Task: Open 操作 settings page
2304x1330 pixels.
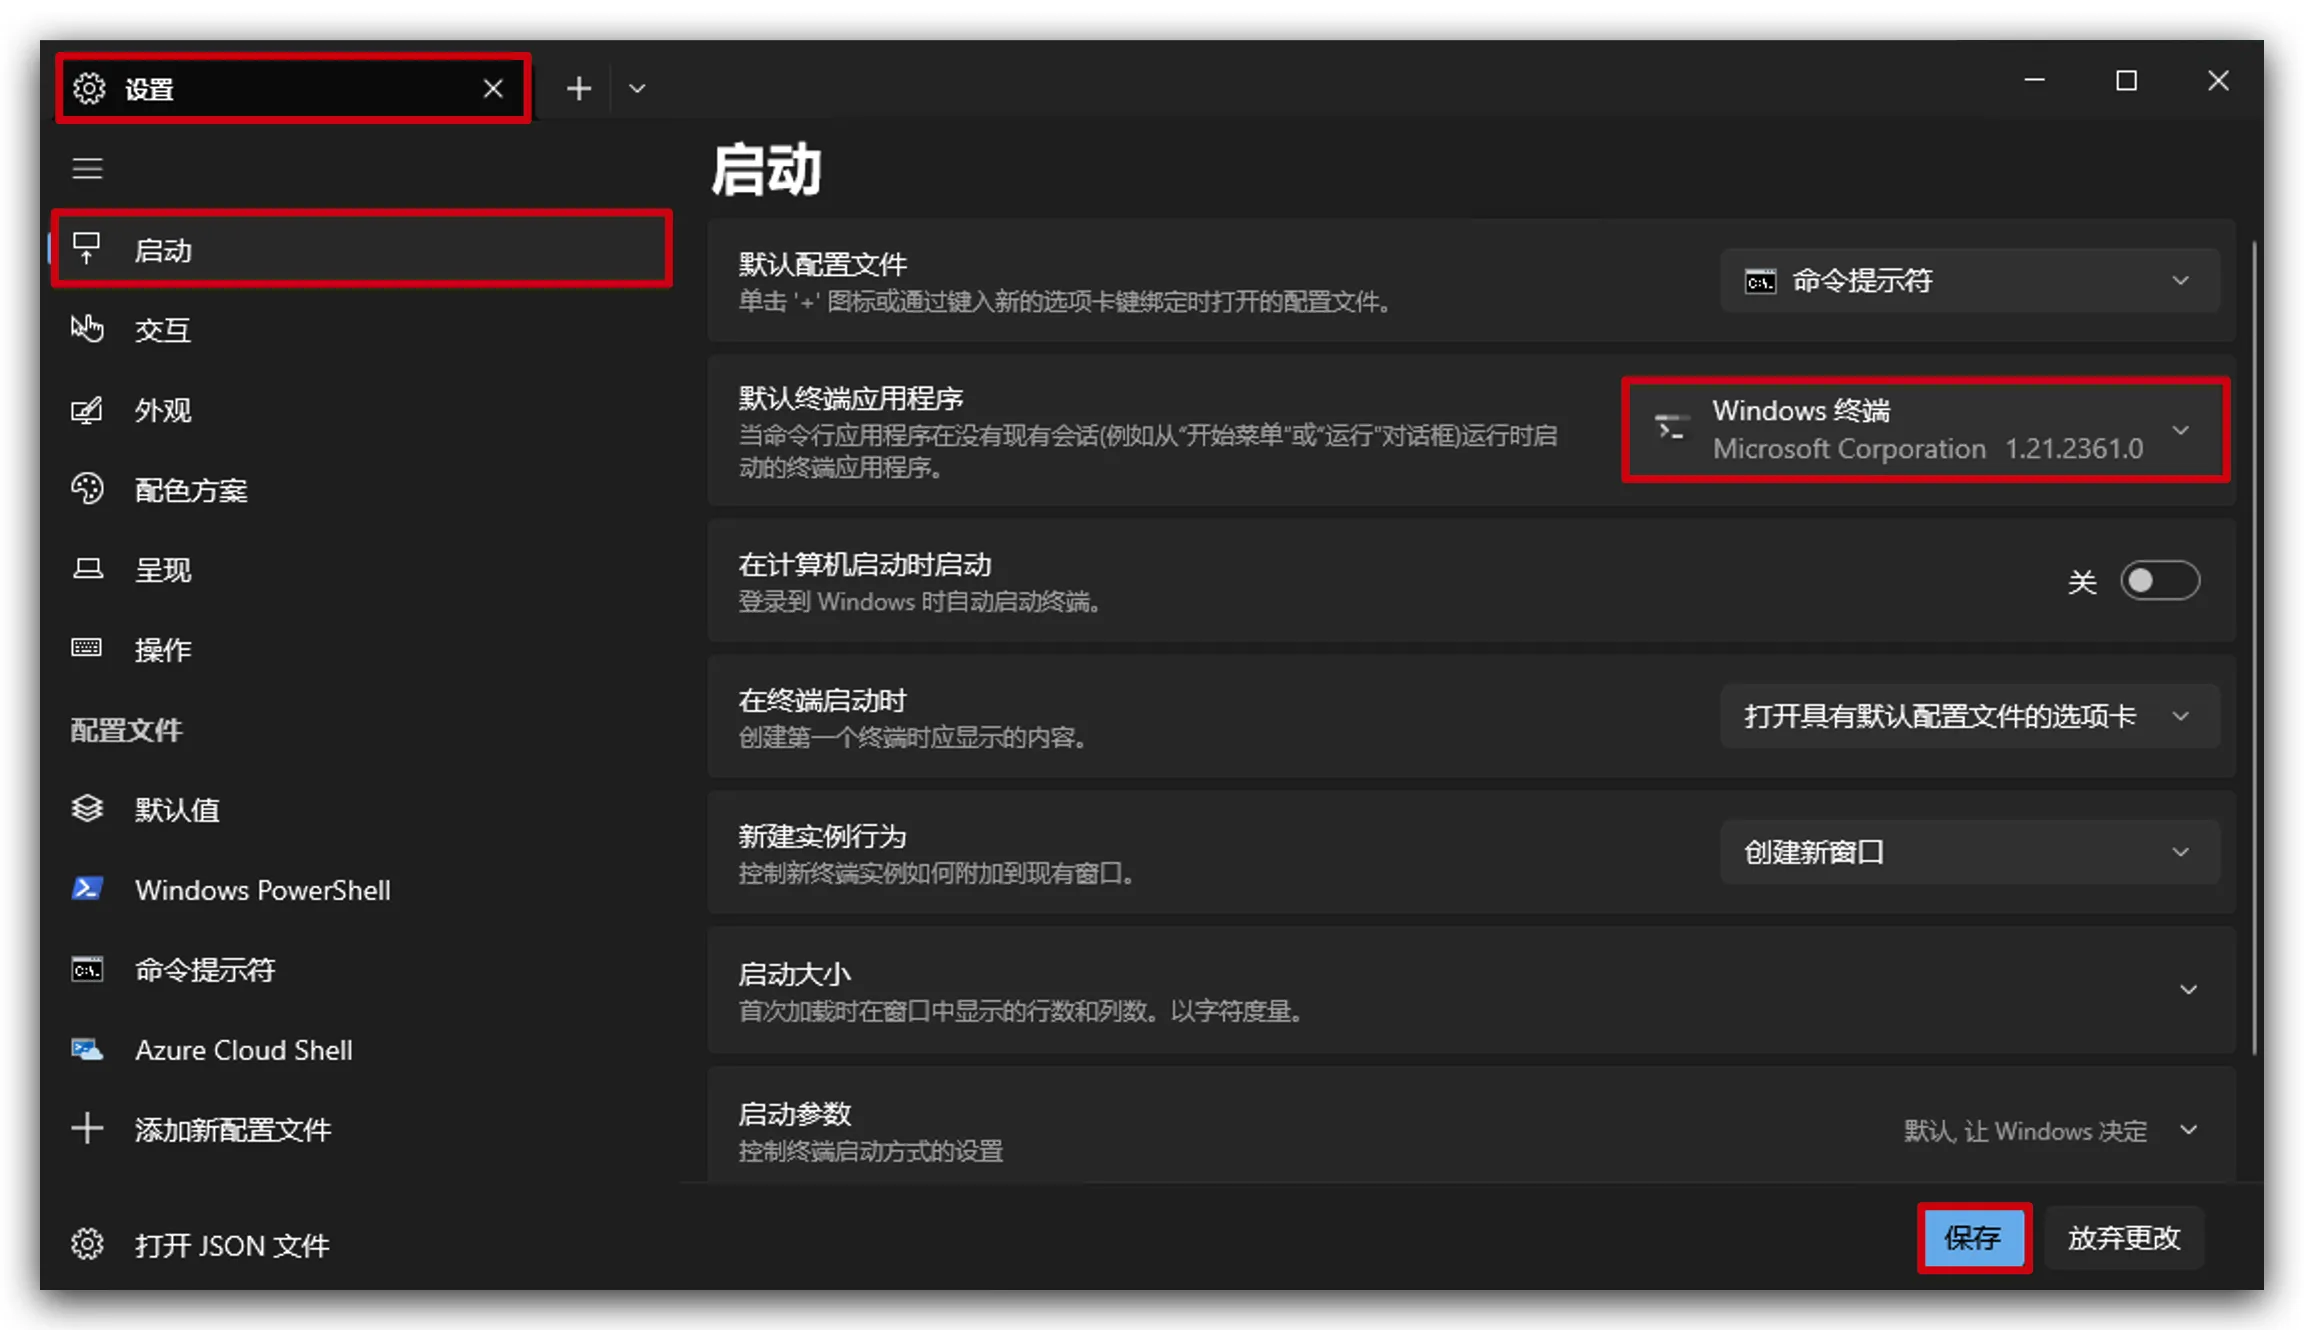Action: point(362,649)
